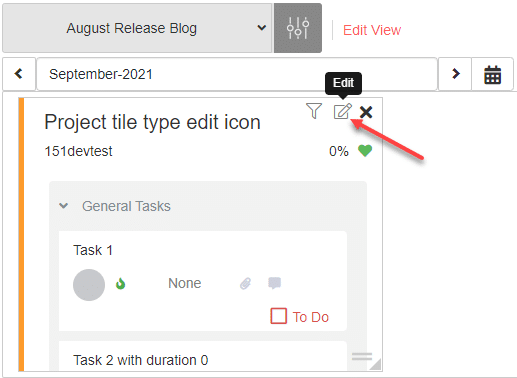The height and width of the screenshot is (378, 517).
Task: Close the project tile with X icon
Action: tap(366, 112)
